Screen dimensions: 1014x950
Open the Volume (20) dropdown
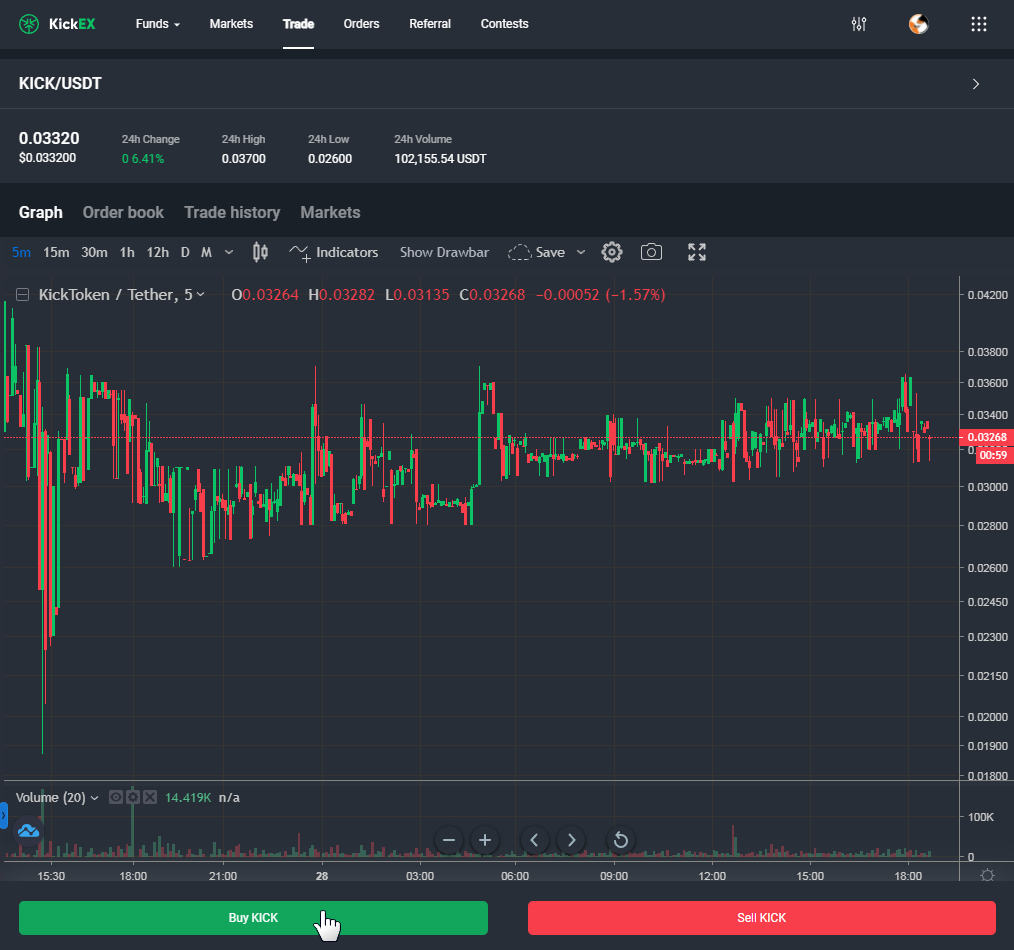click(x=94, y=797)
